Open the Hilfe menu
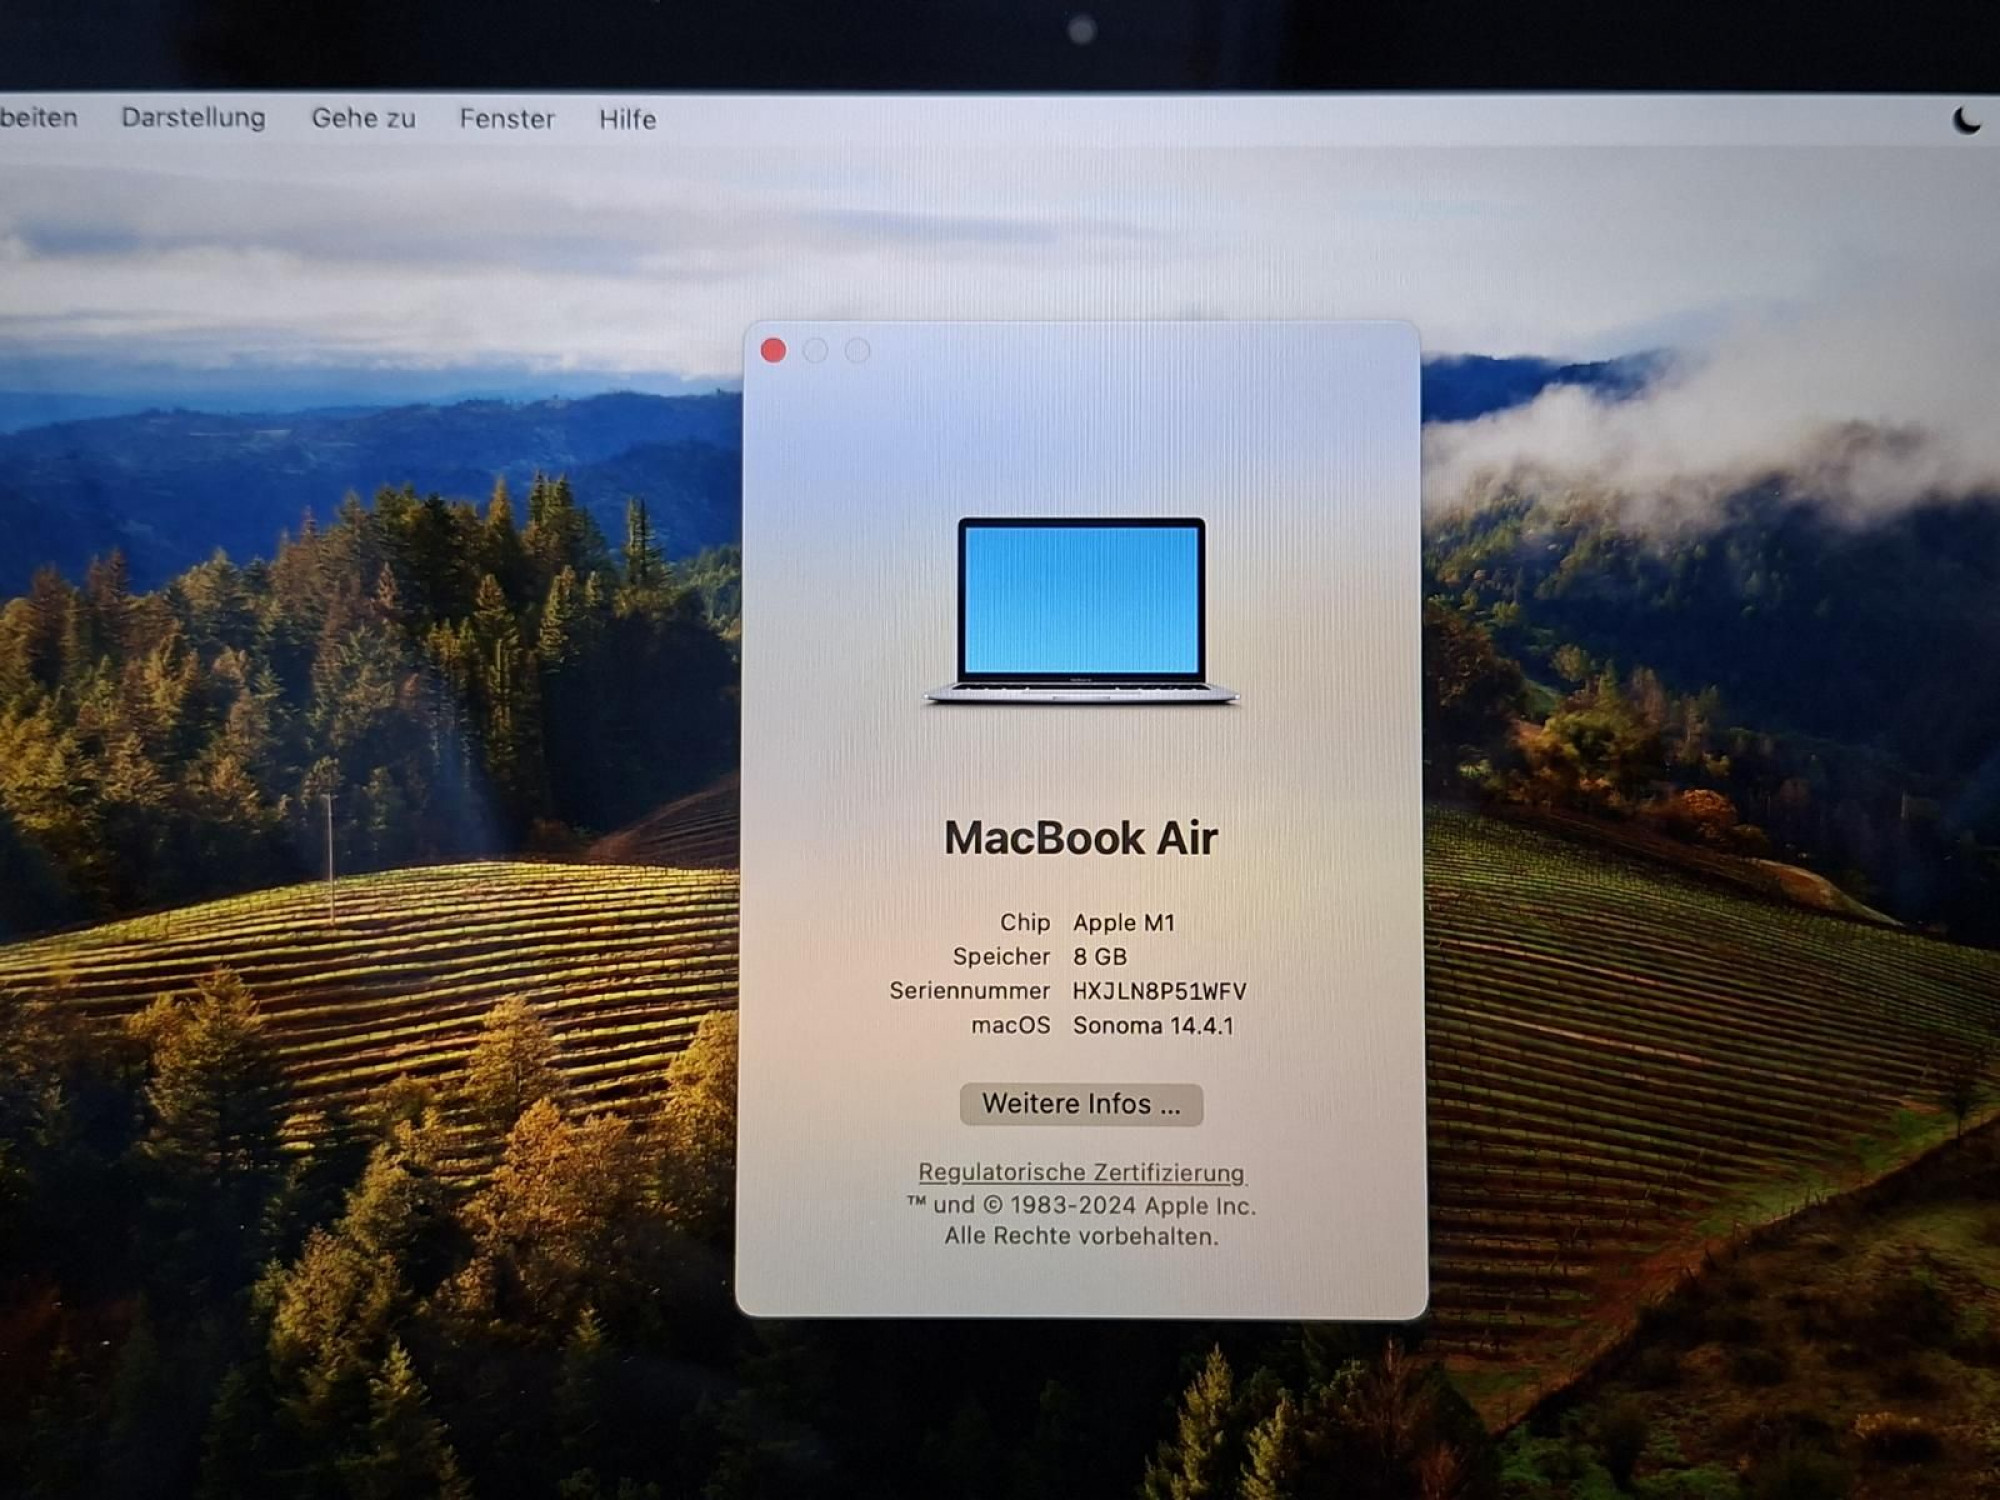 628,119
